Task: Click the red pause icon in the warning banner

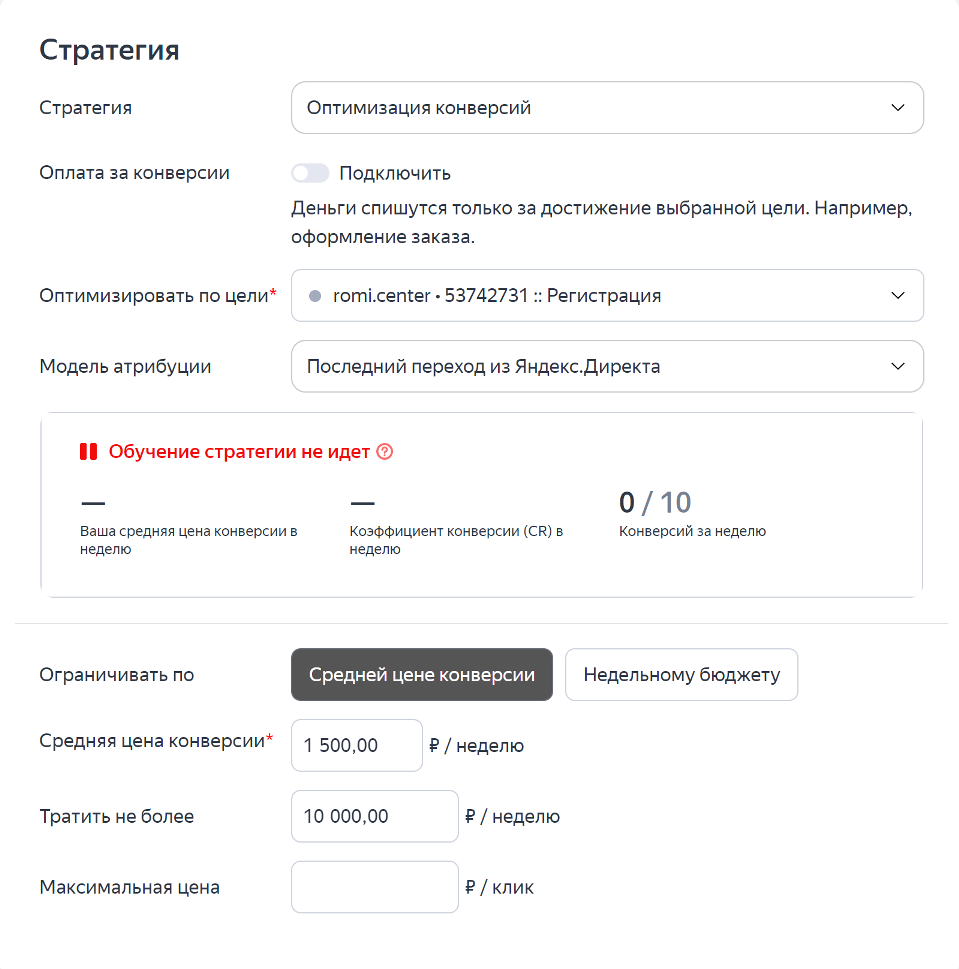Action: [x=89, y=452]
